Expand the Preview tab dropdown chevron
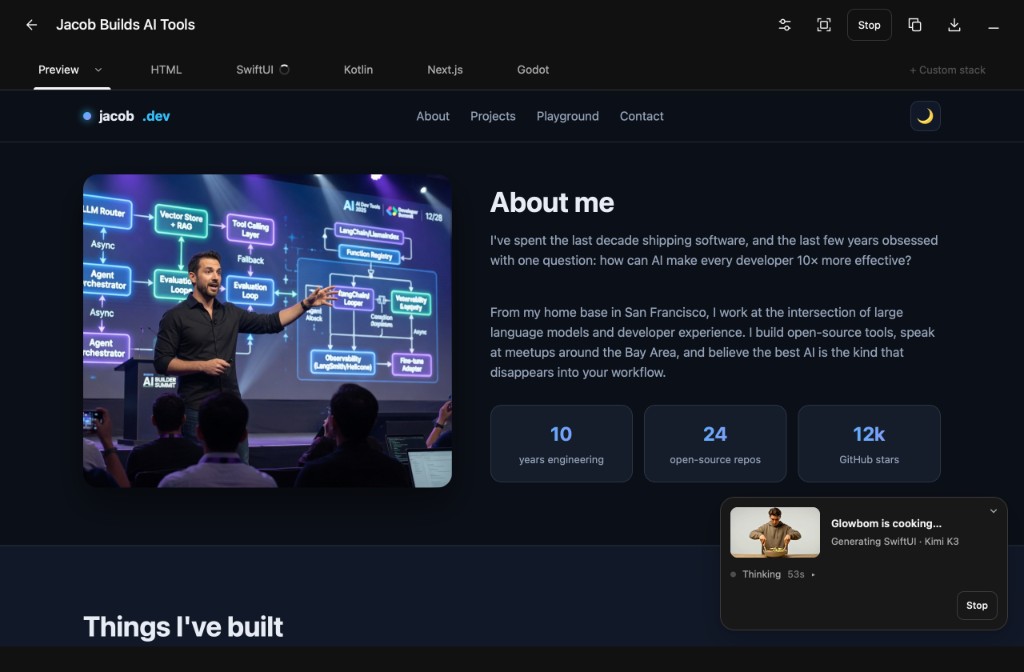 99,70
